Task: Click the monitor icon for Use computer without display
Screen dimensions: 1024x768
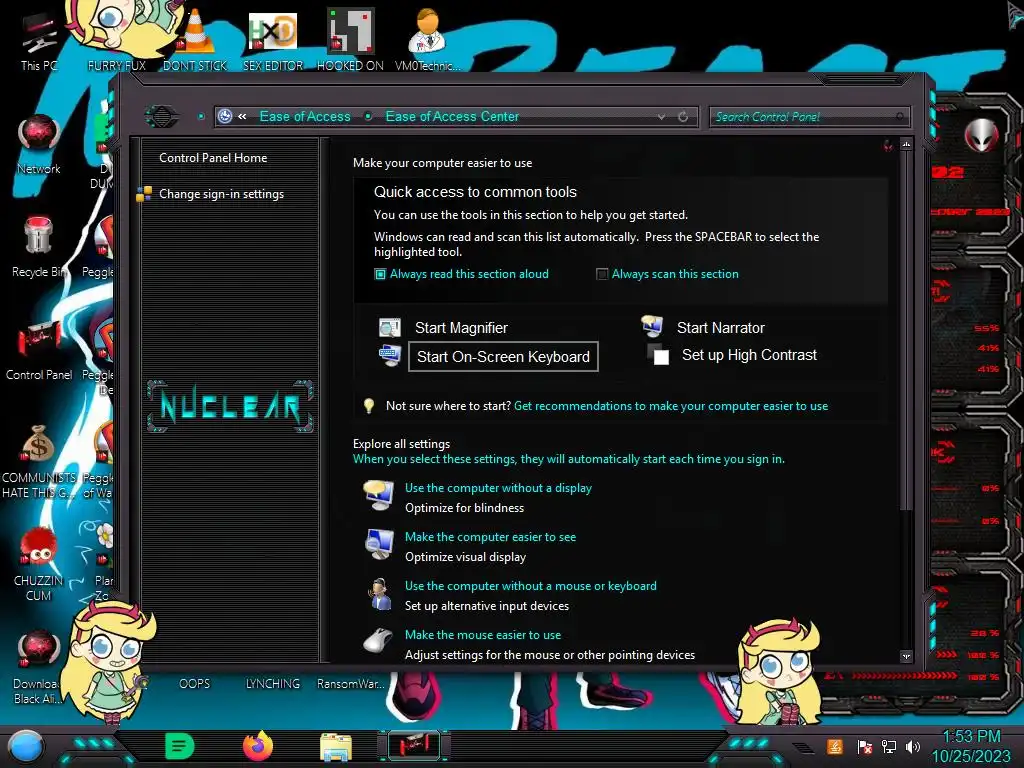Action: click(x=379, y=496)
